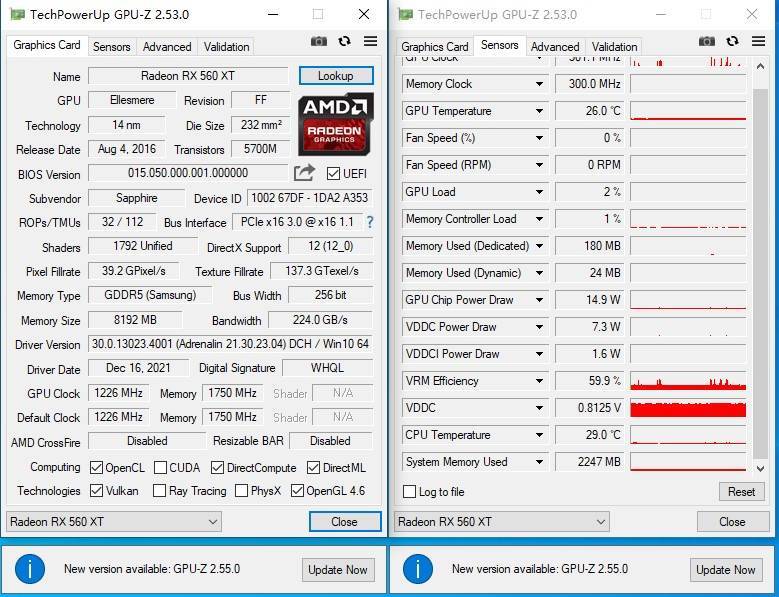
Task: Click the sensors list scrollbar thumb
Action: pos(760,274)
